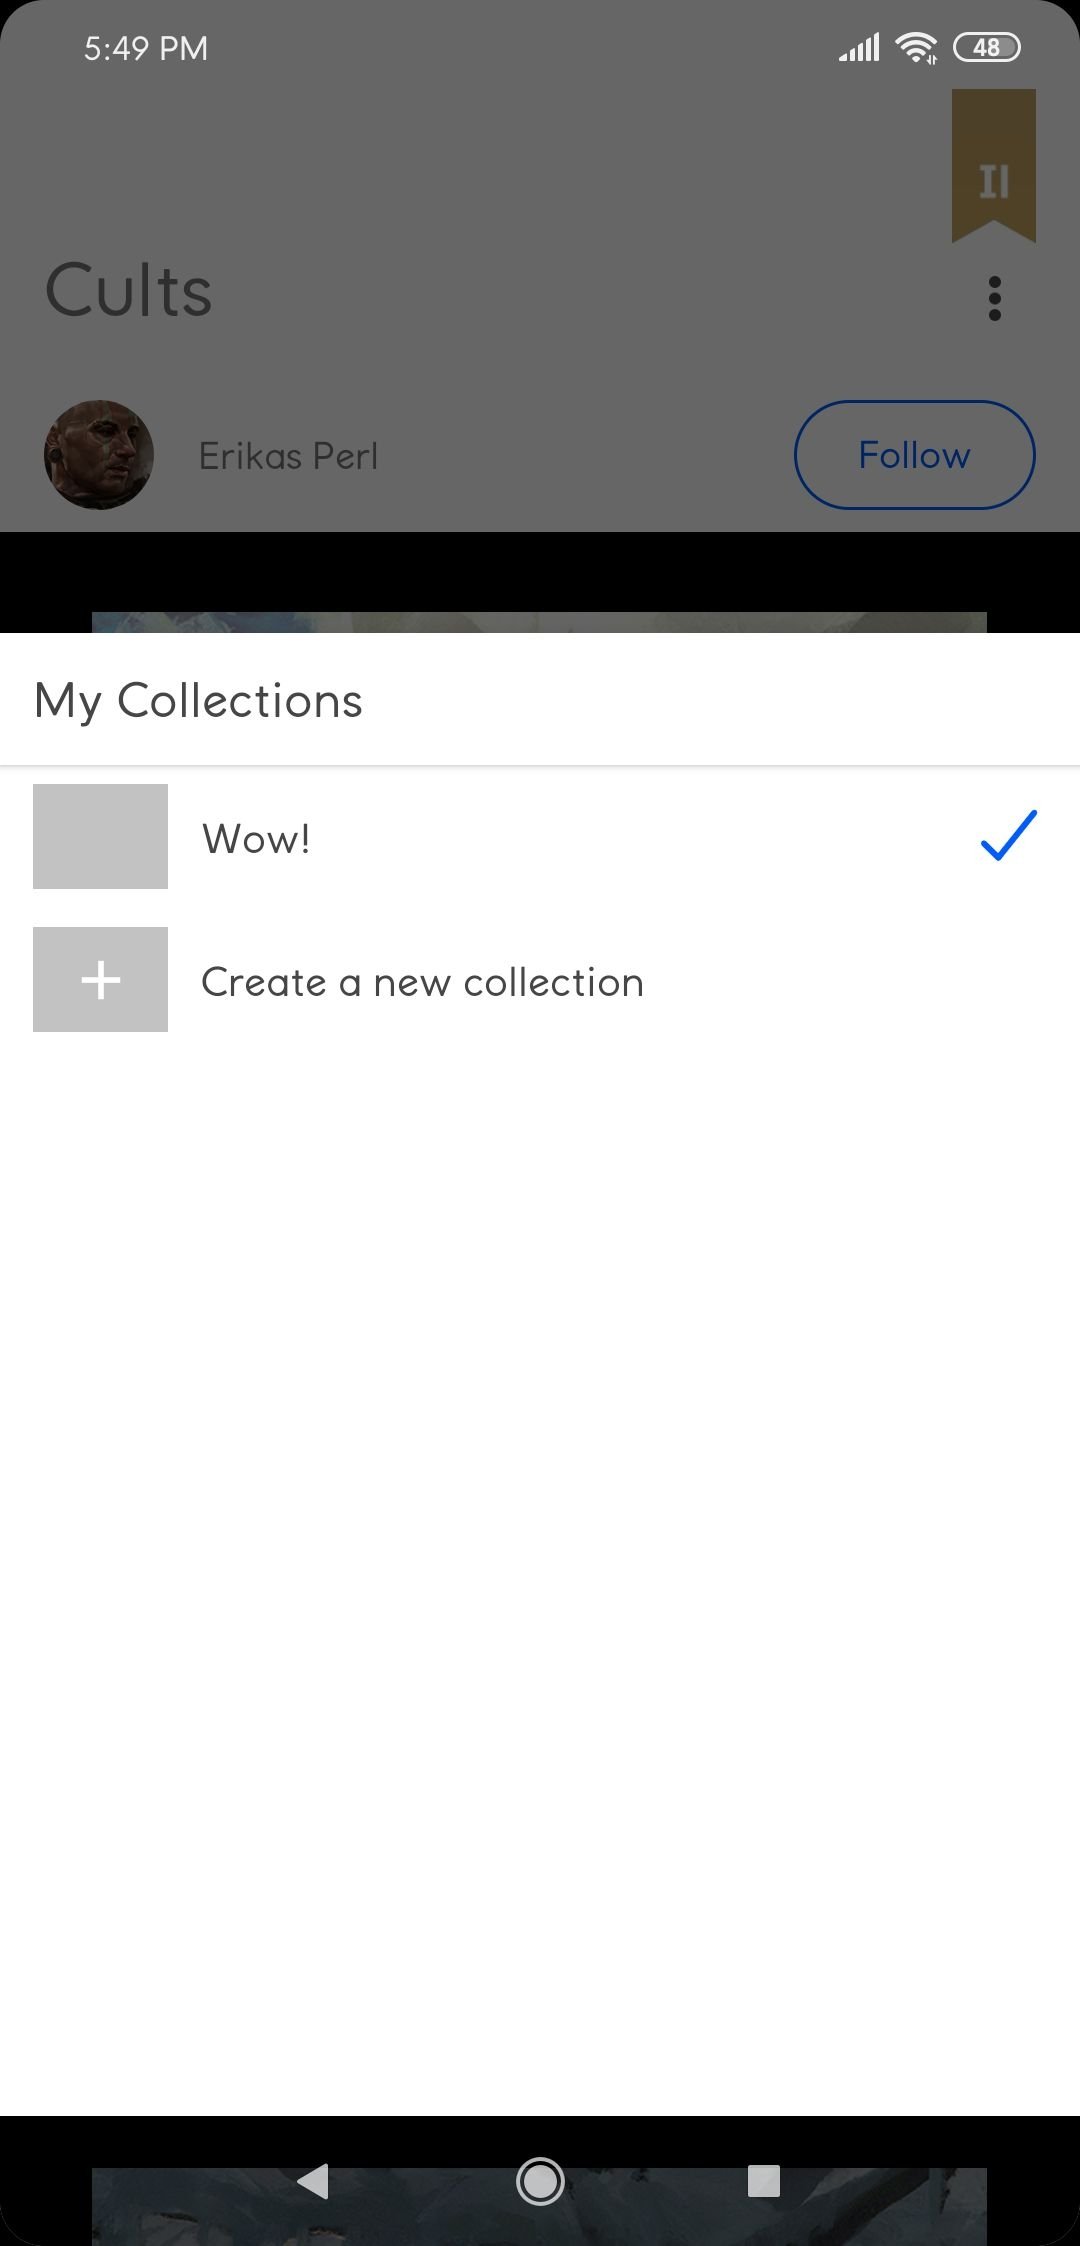Tap the Android home circle button
The height and width of the screenshot is (2246, 1080).
540,2180
